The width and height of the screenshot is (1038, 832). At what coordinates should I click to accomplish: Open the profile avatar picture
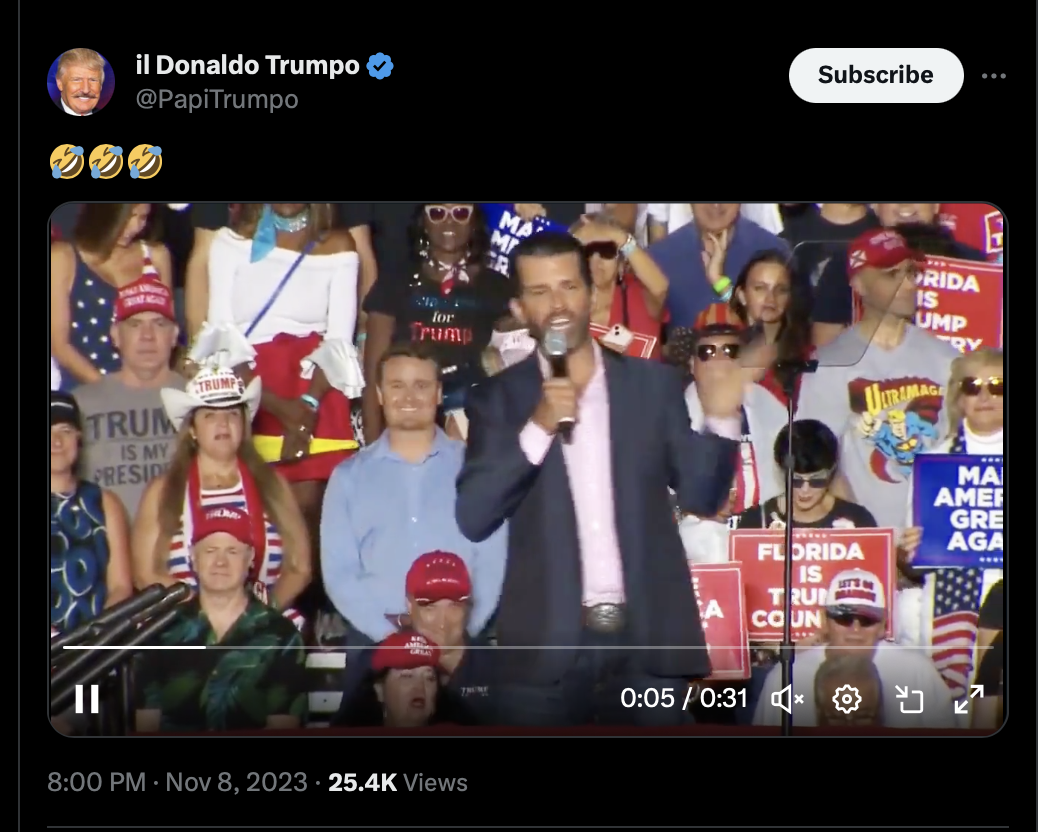coord(81,82)
